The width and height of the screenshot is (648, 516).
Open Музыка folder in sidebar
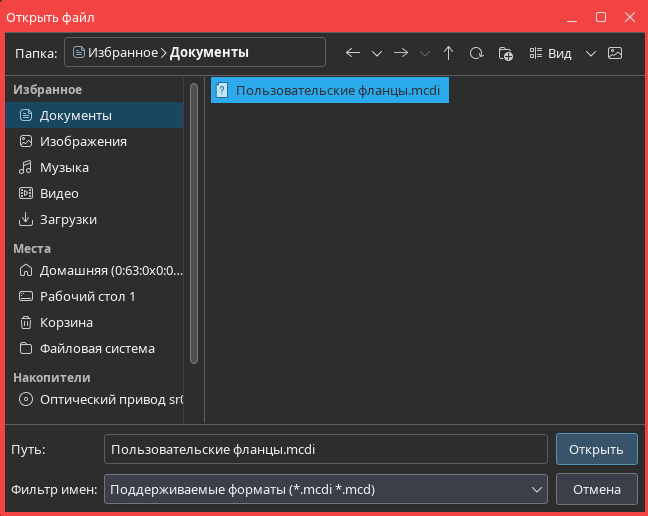point(64,167)
